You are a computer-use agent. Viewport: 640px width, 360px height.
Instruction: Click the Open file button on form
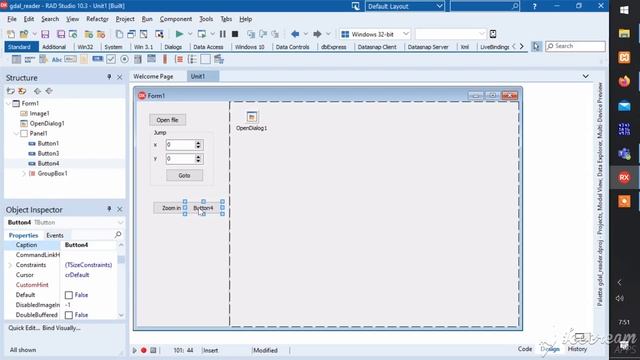[x=167, y=120]
